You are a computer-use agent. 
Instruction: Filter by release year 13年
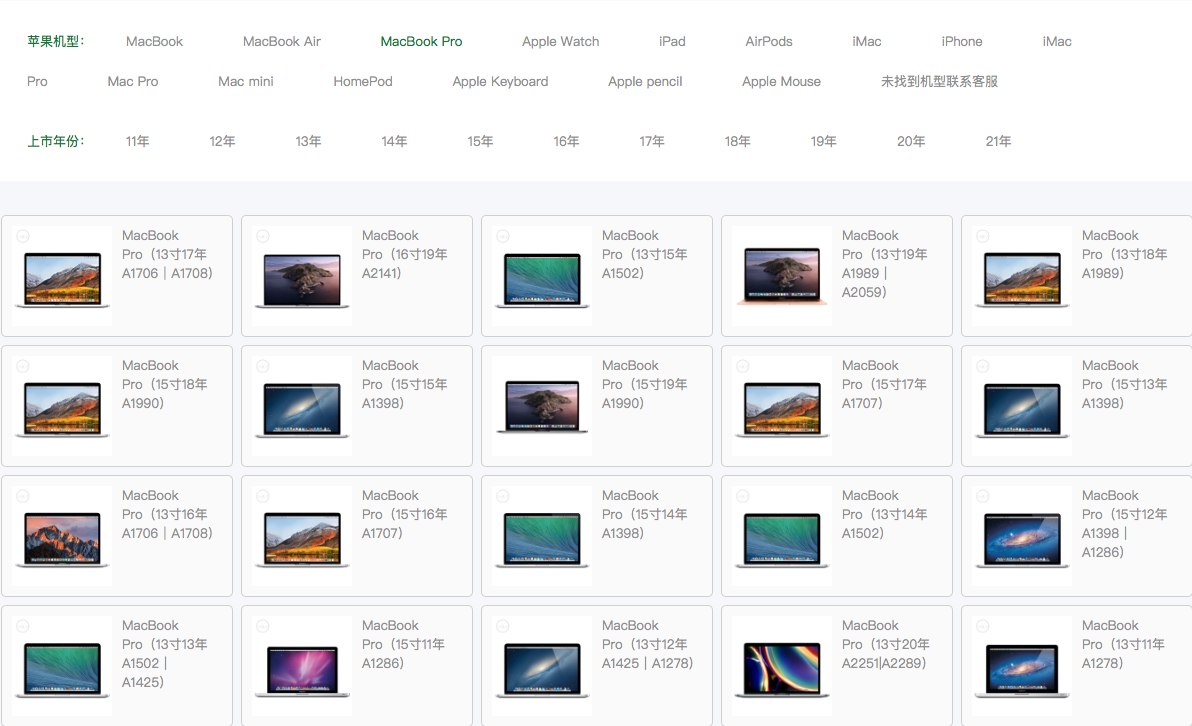pos(308,141)
